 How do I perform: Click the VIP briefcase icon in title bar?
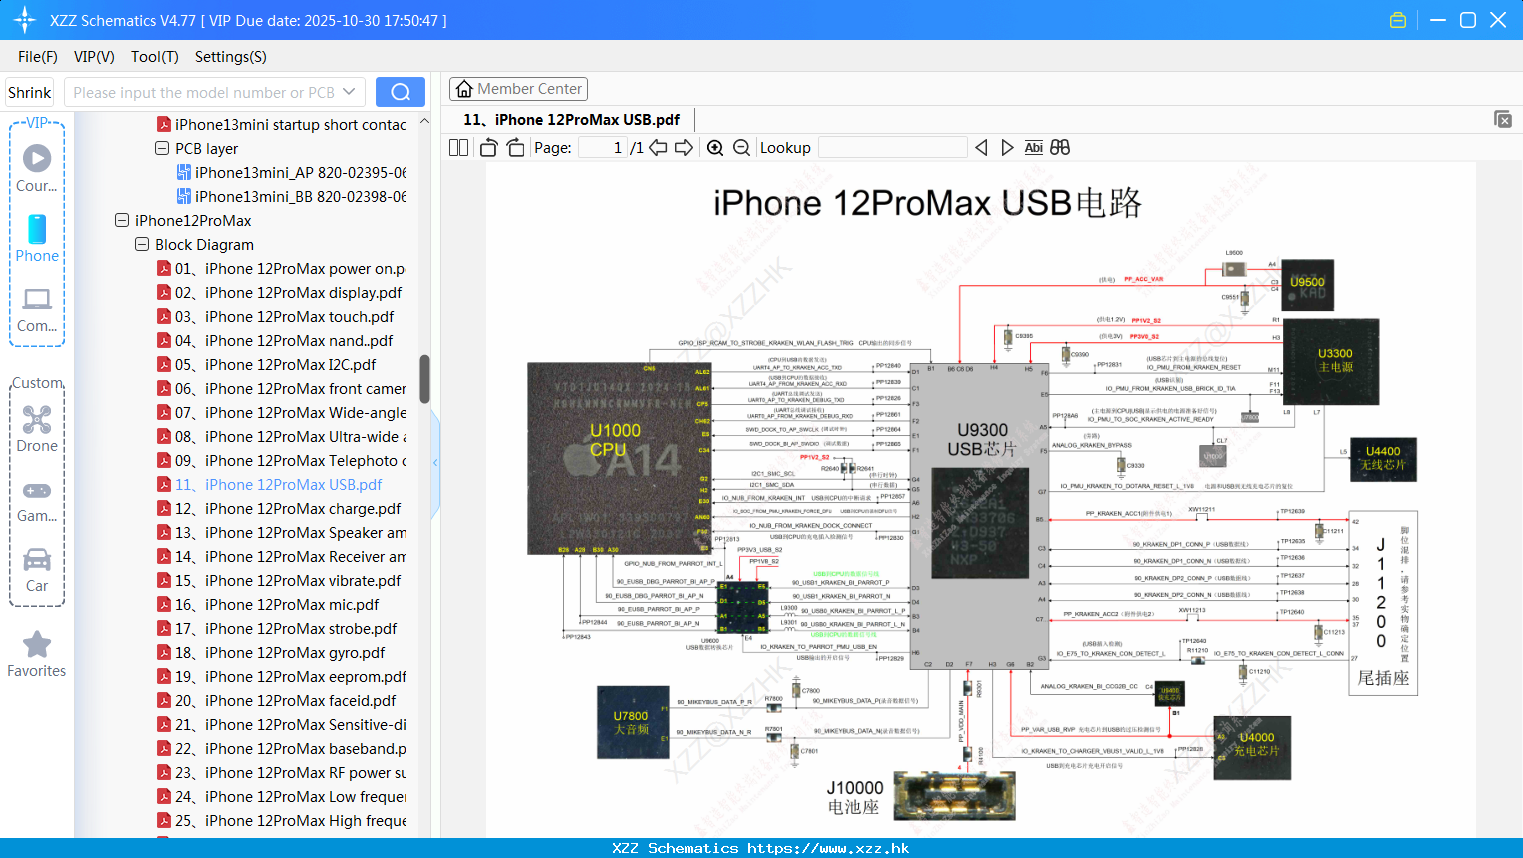coord(1398,20)
